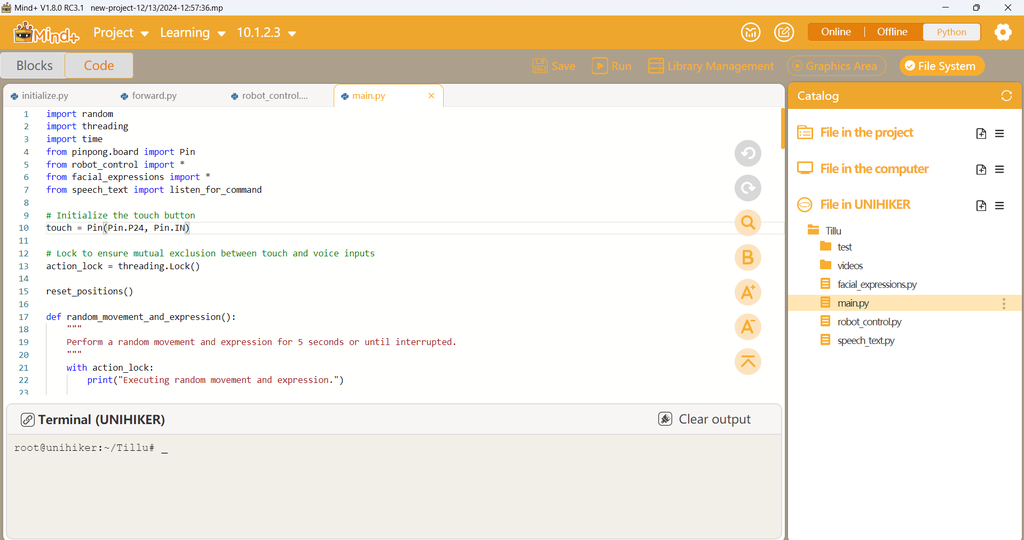
Task: Click the B breakpoint icon
Action: tap(748, 257)
